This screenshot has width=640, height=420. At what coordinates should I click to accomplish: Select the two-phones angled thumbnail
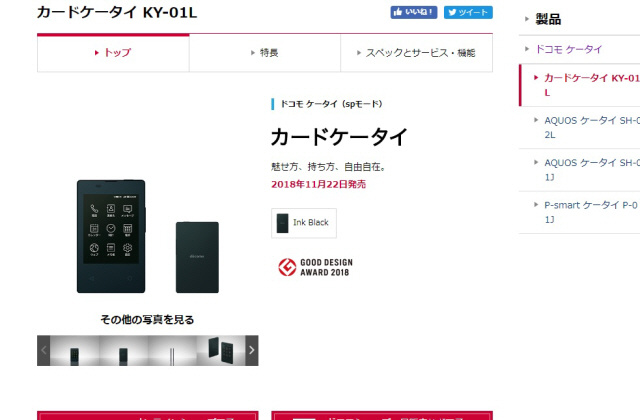221,351
